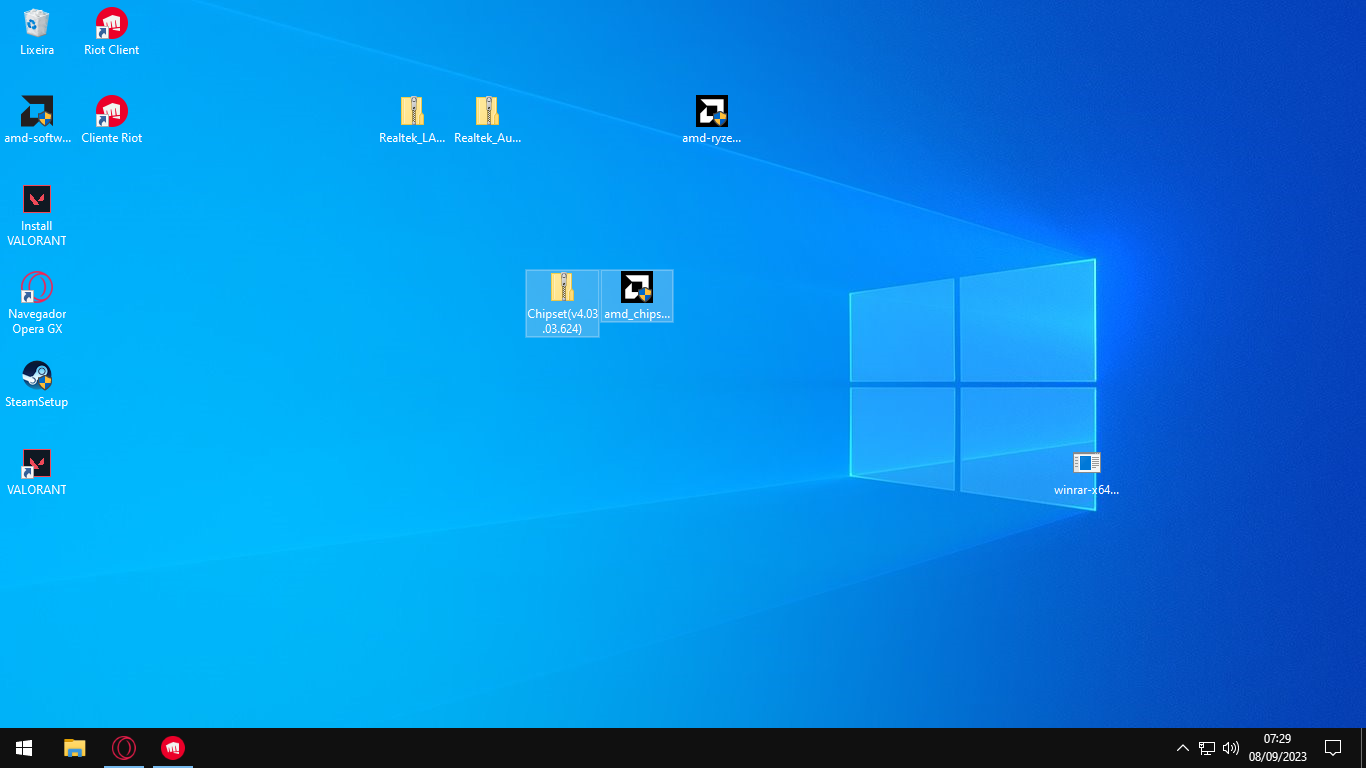This screenshot has height=768, width=1366.
Task: Select the Realtek_Au... zip folder
Action: coord(487,120)
